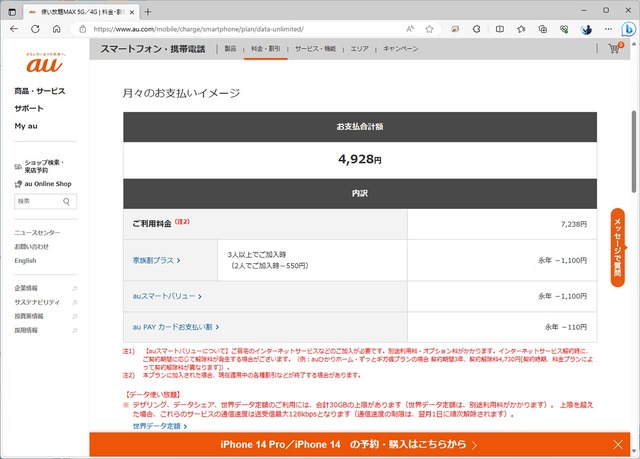Viewport: 640px width, 459px height.
Task: Open the 投資家情報 link
Action: pos(29,316)
